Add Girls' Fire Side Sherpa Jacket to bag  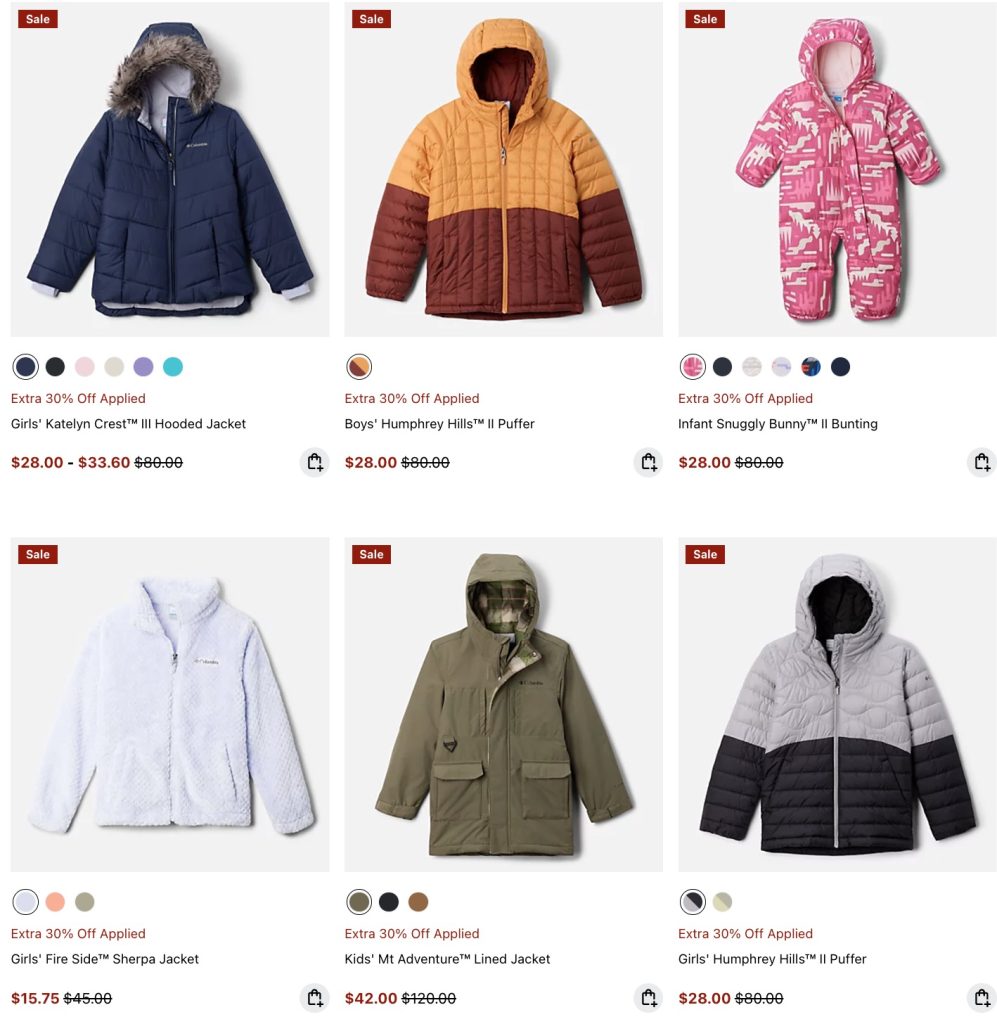[x=315, y=998]
